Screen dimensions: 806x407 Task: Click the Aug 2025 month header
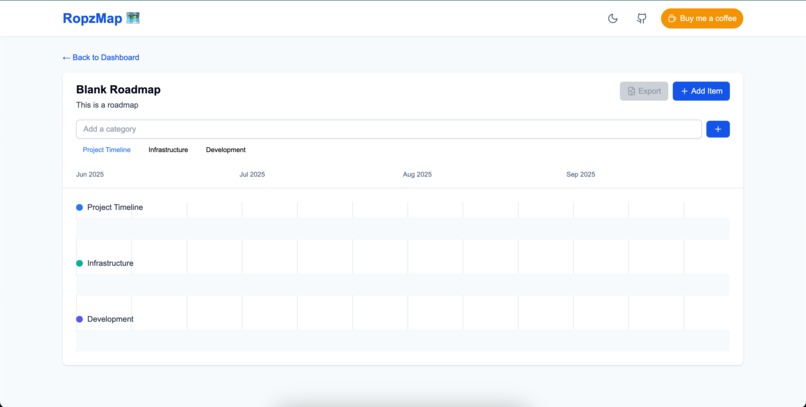point(417,175)
